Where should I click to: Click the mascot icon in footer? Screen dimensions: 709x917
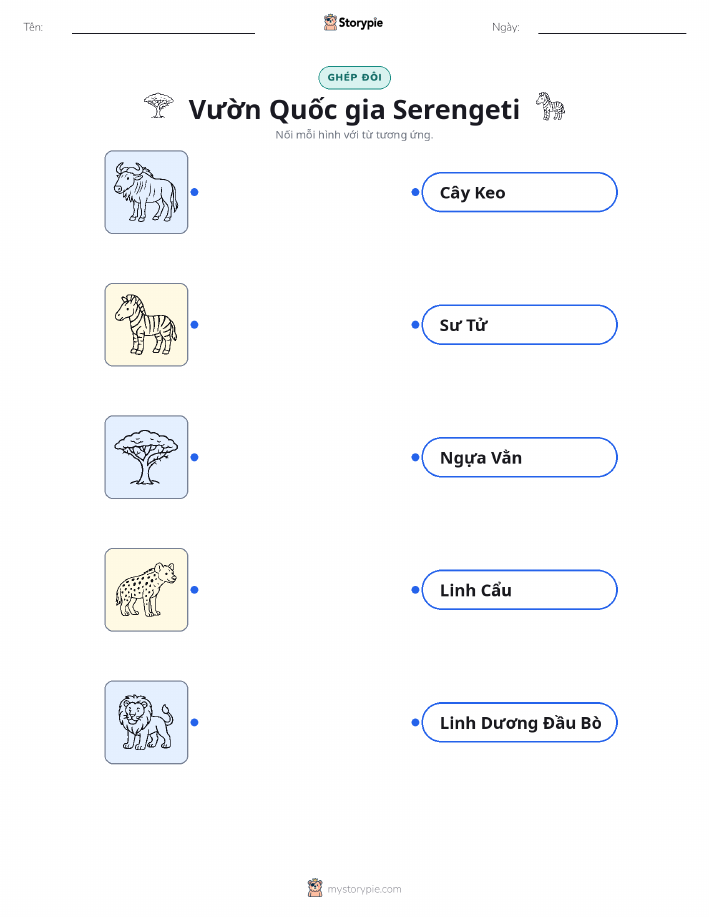tap(315, 888)
